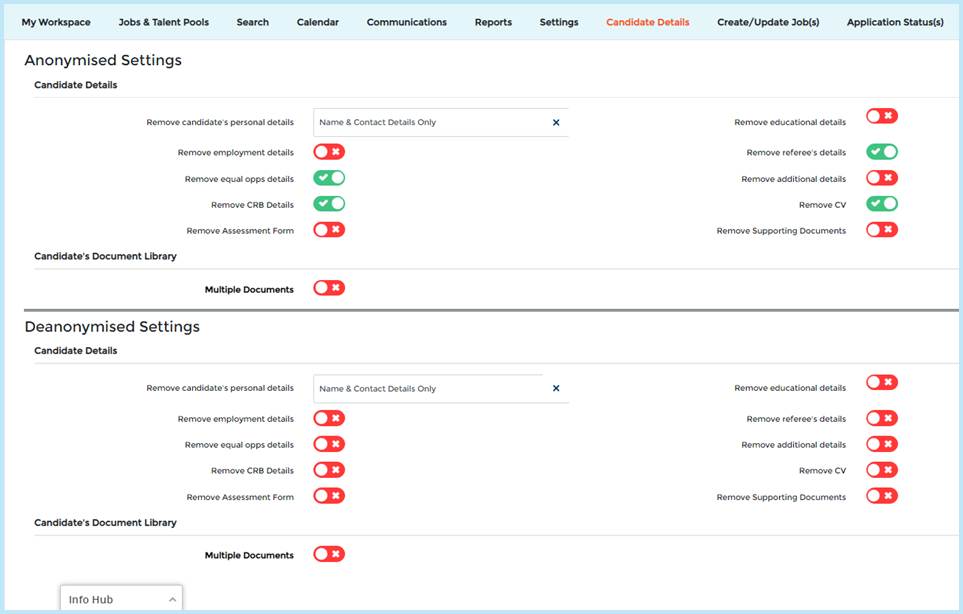Clear the Anonymised personal details selection
963x614 pixels.
(556, 121)
